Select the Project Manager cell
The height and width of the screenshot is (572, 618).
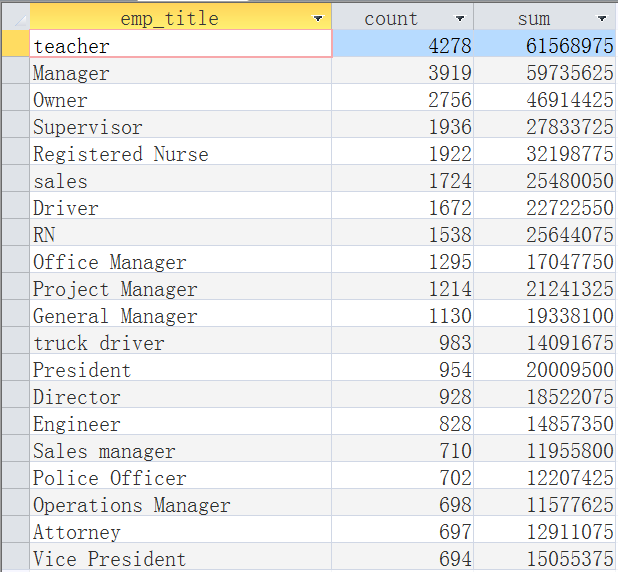pyautogui.click(x=181, y=287)
